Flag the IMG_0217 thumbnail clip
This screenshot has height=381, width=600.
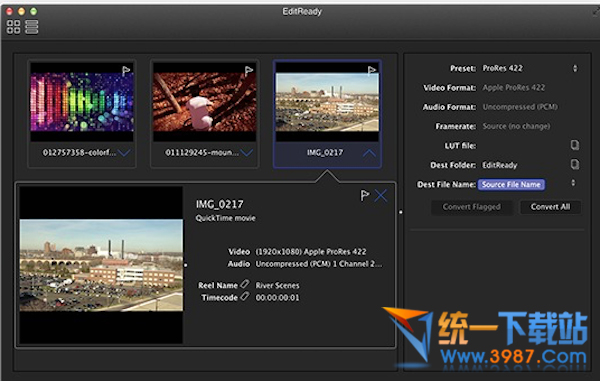(x=372, y=71)
